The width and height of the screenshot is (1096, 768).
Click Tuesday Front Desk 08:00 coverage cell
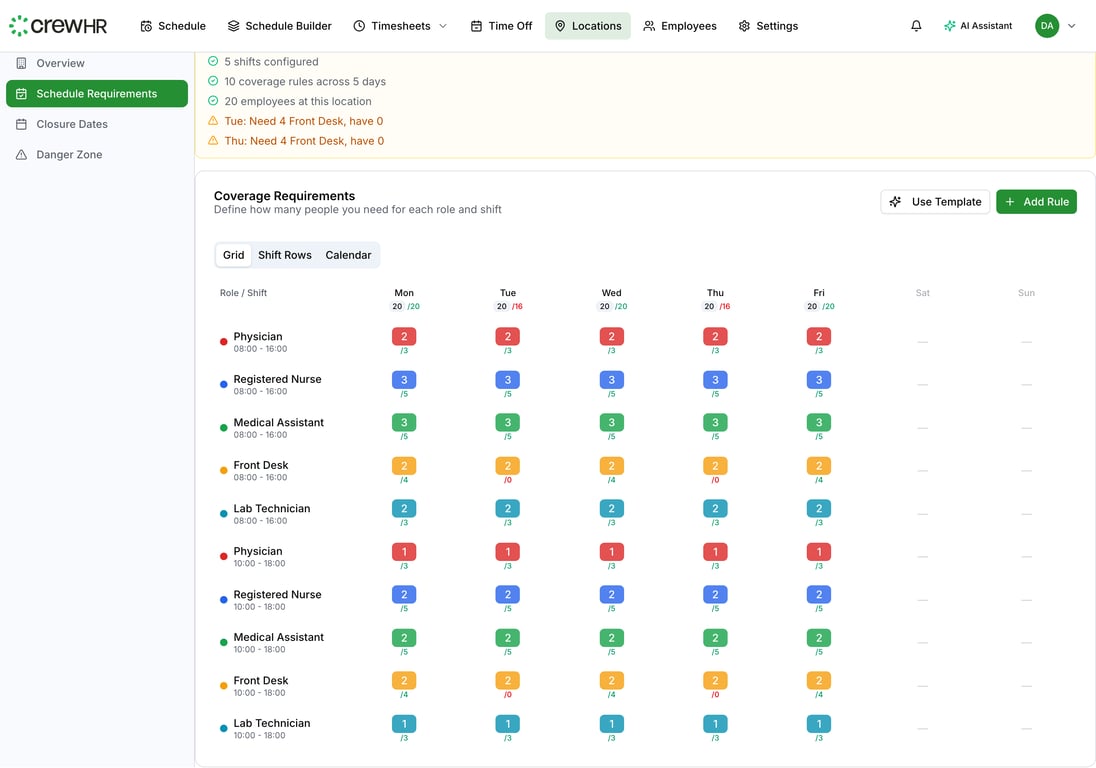(508, 466)
